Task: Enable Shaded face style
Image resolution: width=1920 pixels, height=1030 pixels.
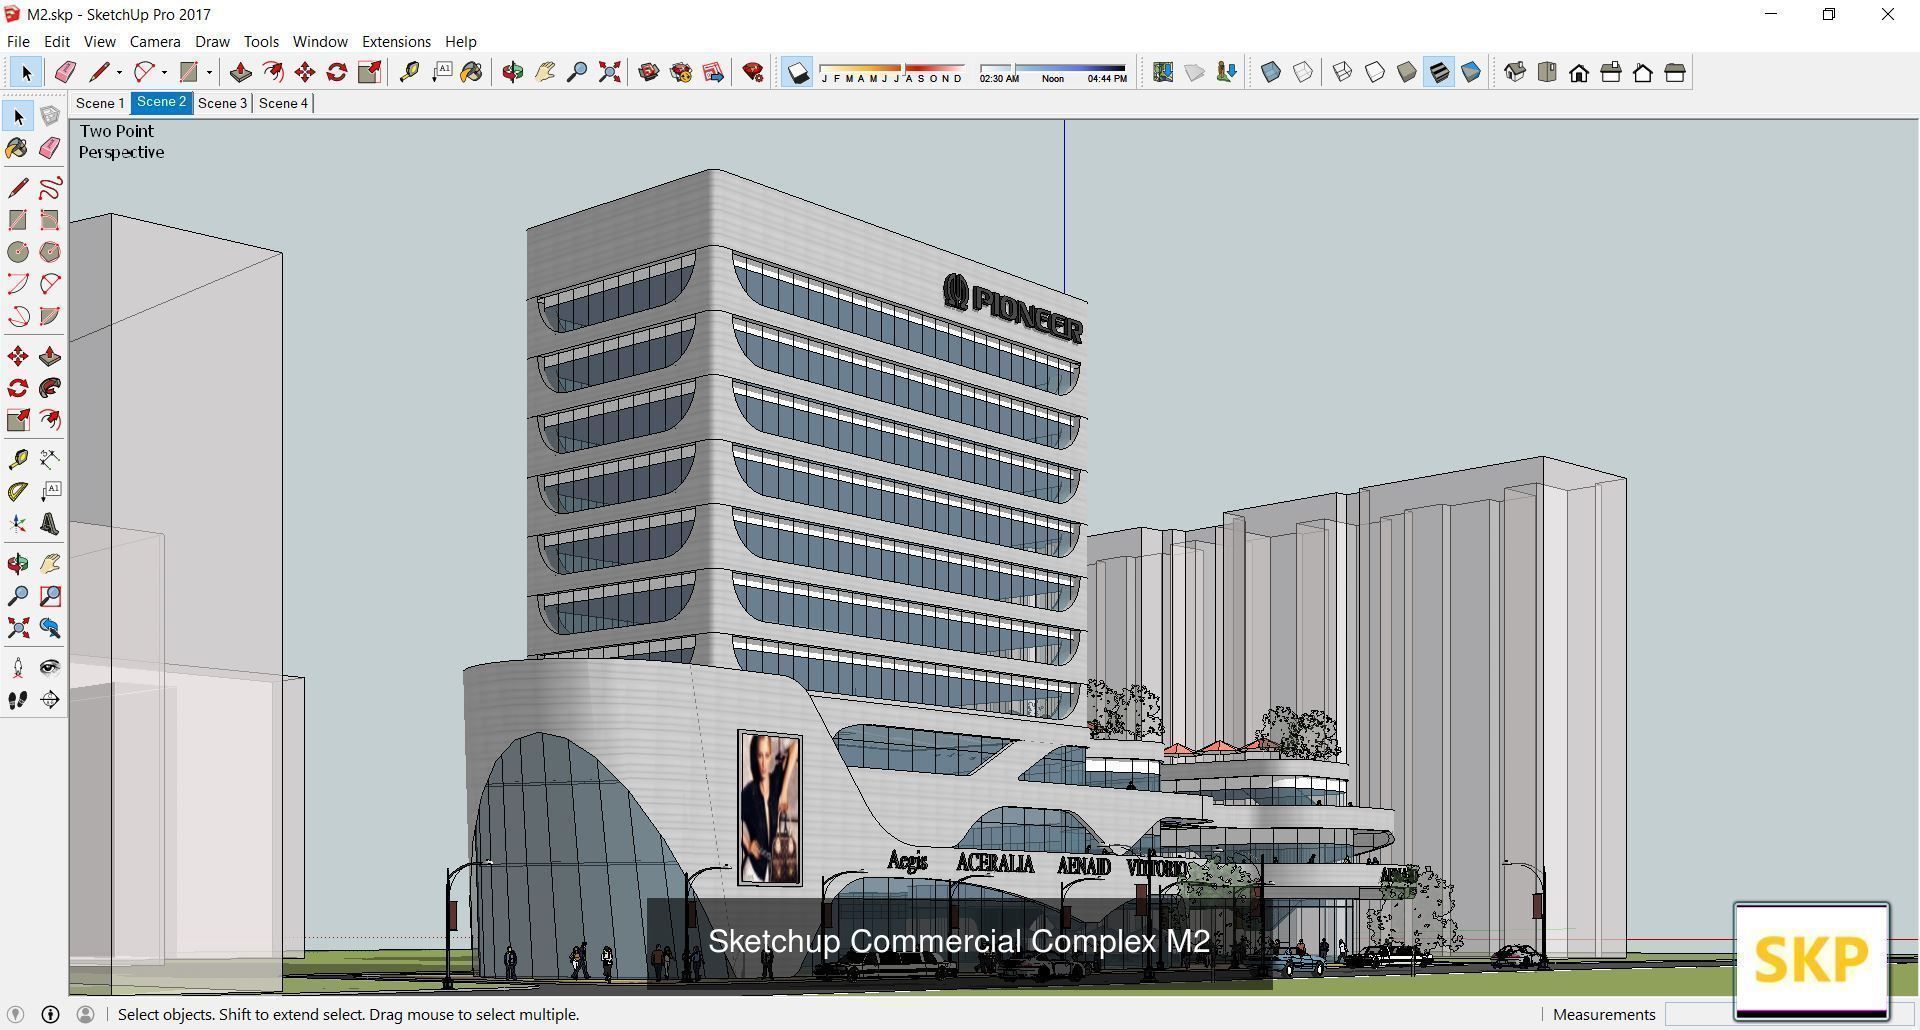Action: [x=1407, y=72]
